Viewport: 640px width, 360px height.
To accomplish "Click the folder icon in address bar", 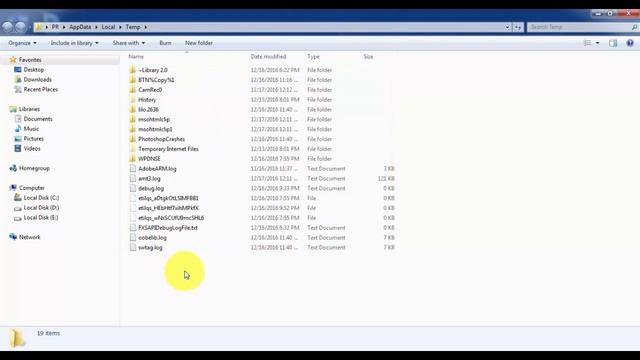I will pyautogui.click(x=38, y=27).
